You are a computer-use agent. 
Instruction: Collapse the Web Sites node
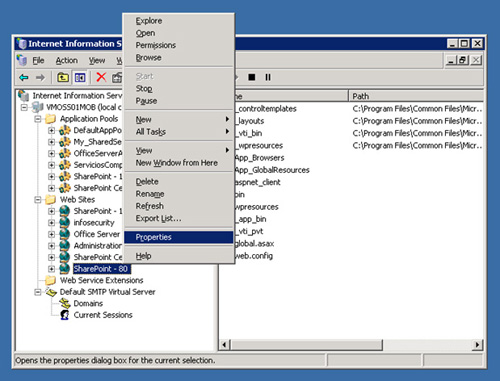click(38, 200)
